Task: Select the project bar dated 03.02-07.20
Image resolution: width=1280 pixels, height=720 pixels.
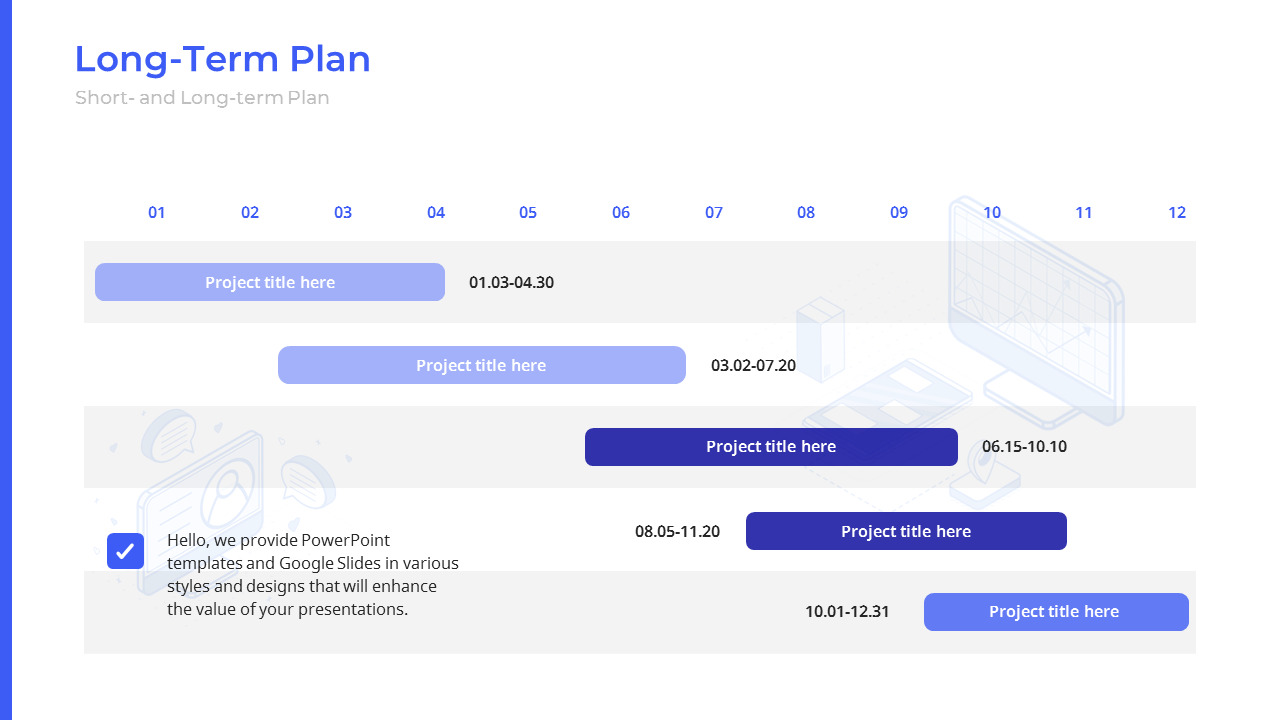Action: click(x=481, y=365)
